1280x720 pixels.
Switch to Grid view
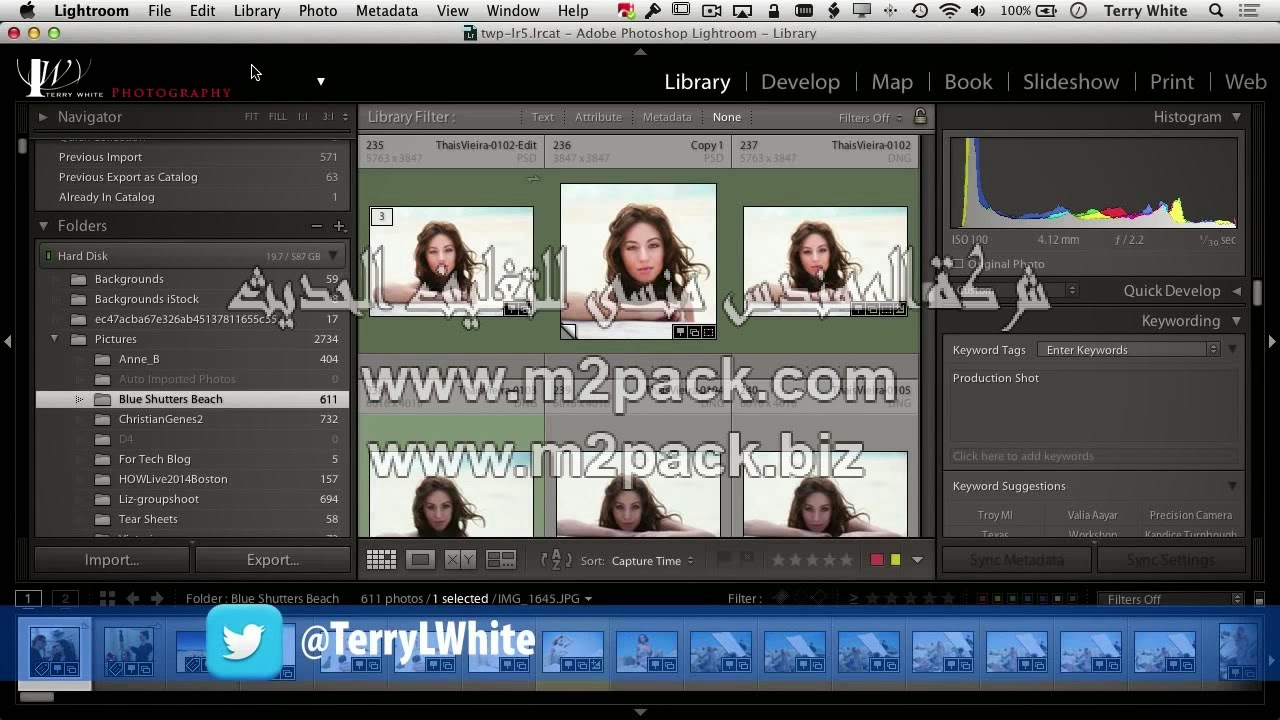pyautogui.click(x=381, y=560)
